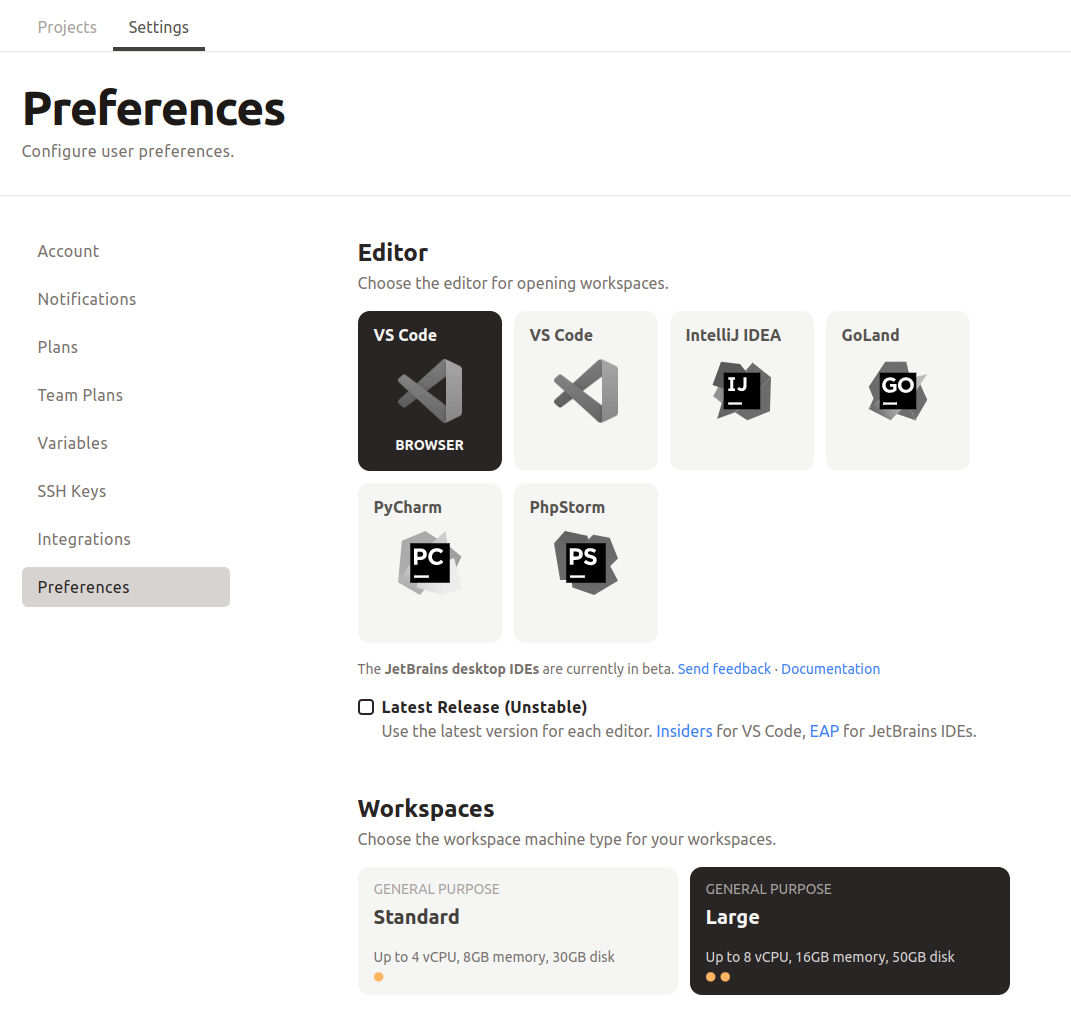Select the VS Code desktop editor
This screenshot has height=1026, width=1071.
pyautogui.click(x=585, y=390)
